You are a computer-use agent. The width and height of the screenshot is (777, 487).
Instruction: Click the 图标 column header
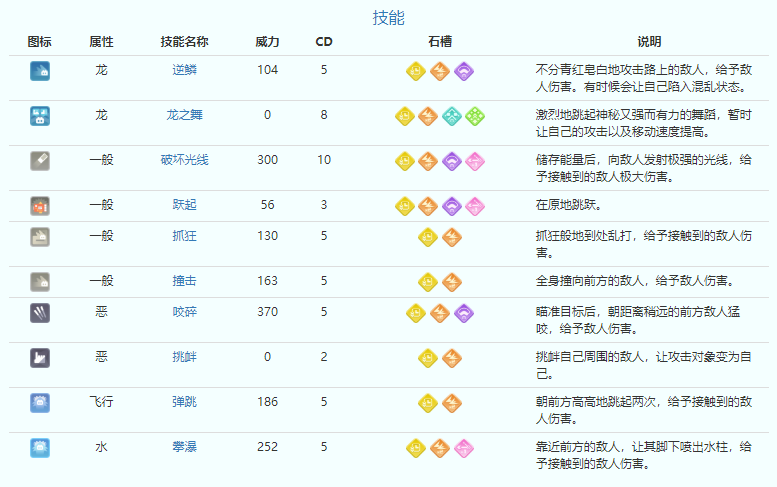[x=40, y=42]
